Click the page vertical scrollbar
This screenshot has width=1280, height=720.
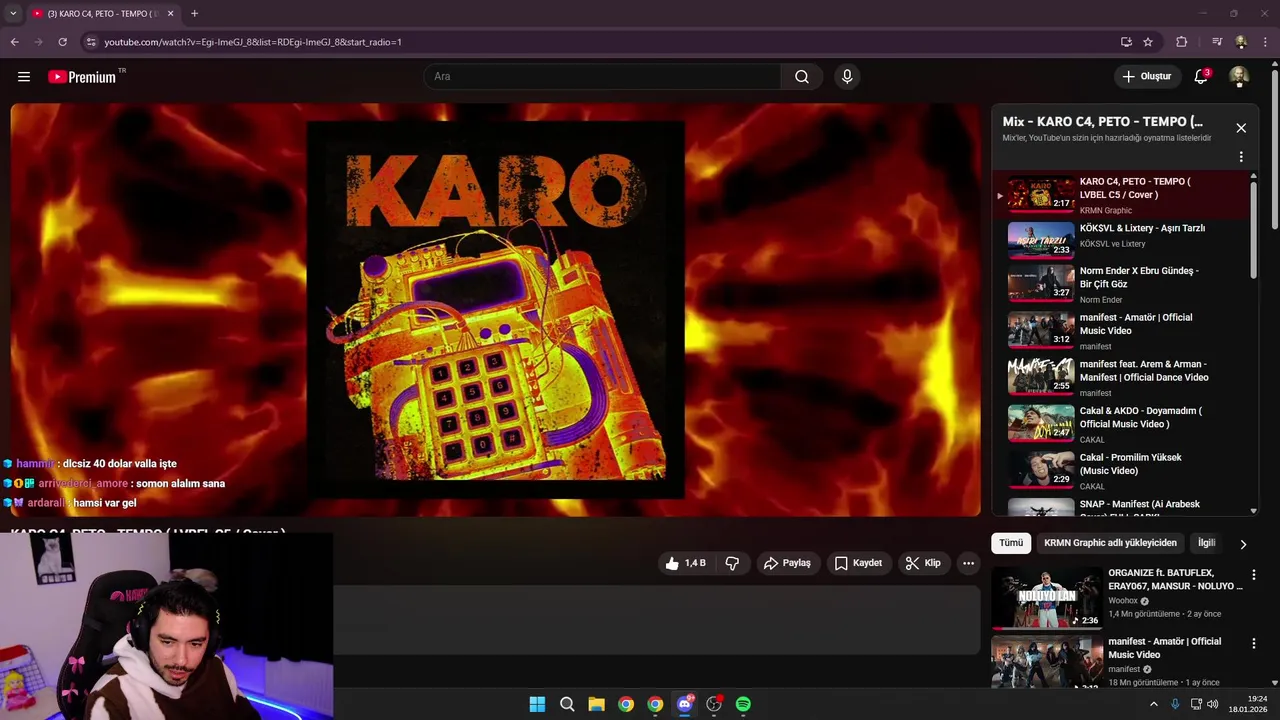1274,150
